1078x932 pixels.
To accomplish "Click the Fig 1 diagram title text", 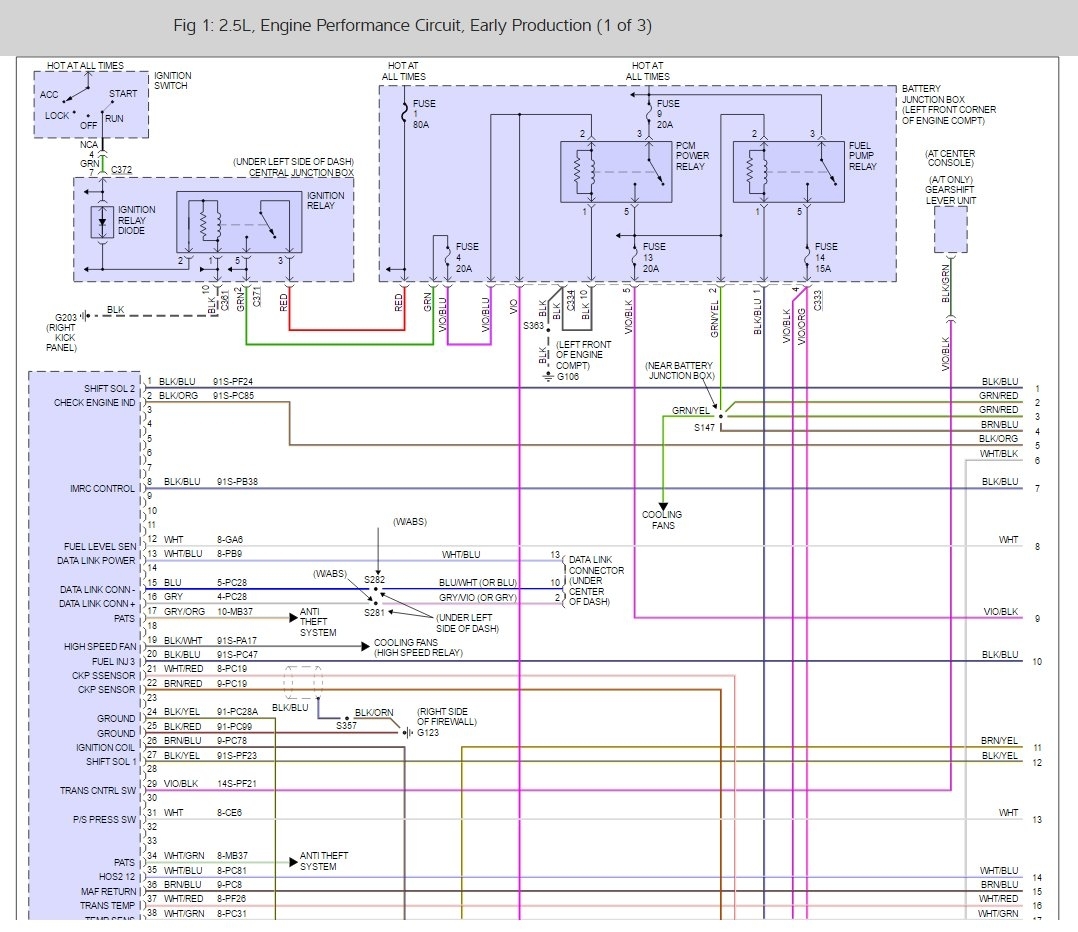I will [412, 25].
